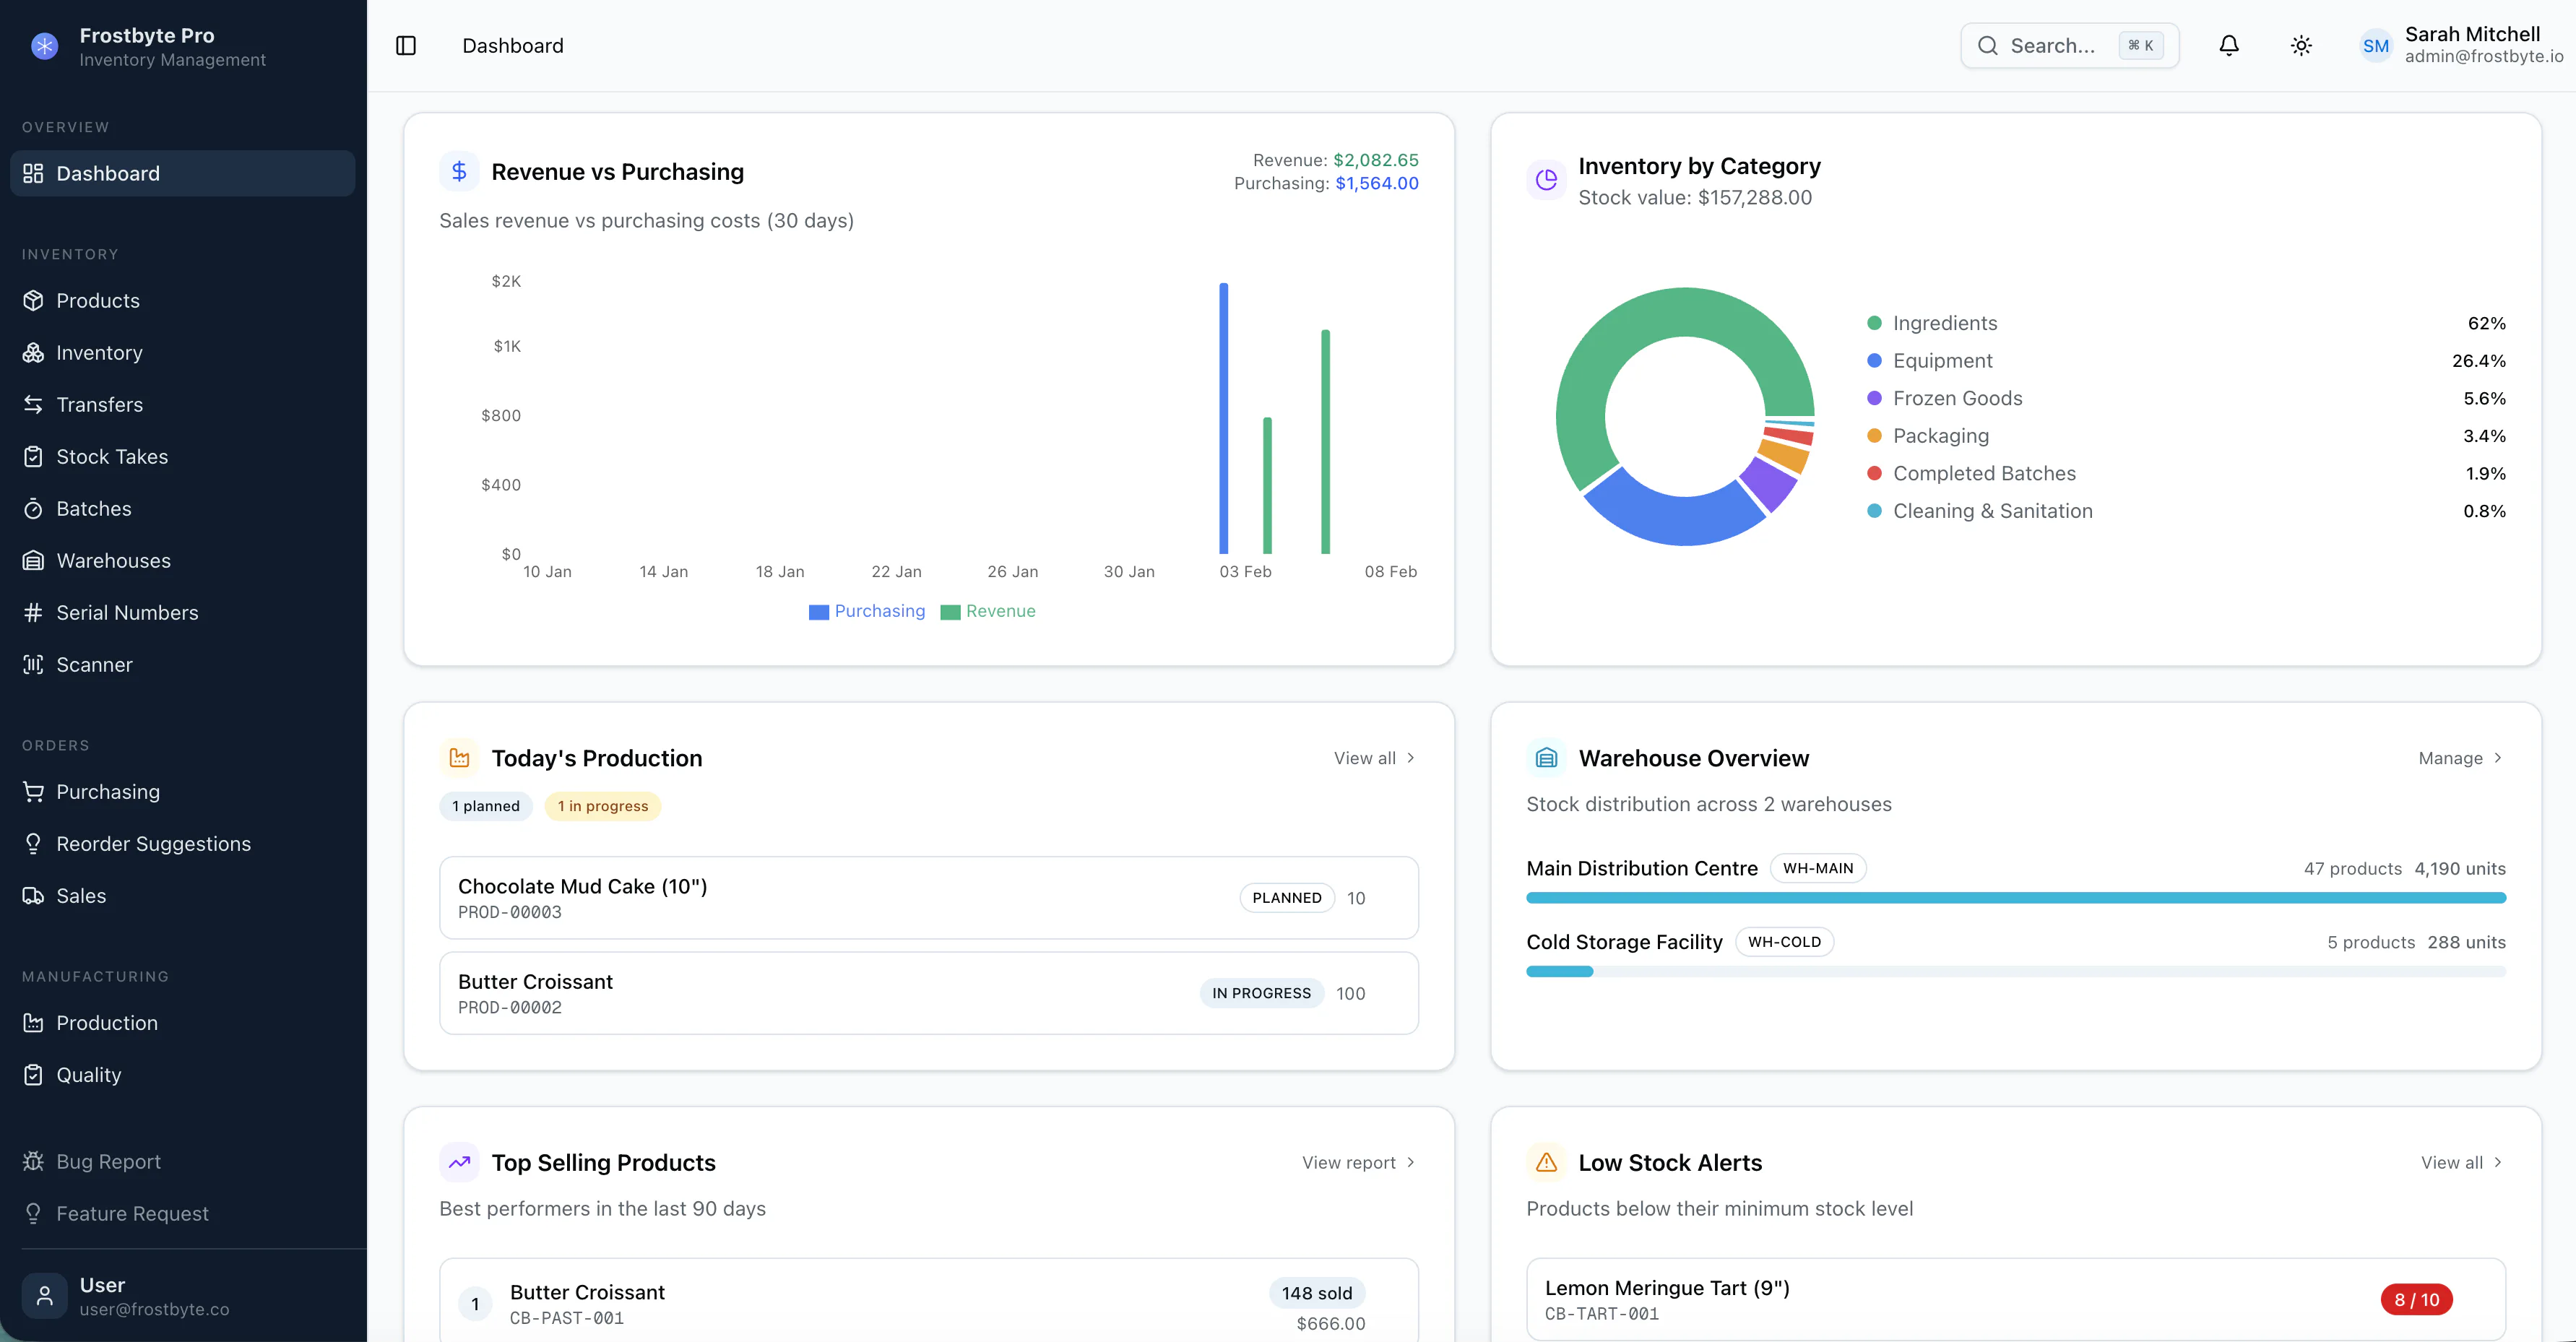Viewport: 2576px width, 1342px height.
Task: Click the Products box icon
Action: (33, 301)
